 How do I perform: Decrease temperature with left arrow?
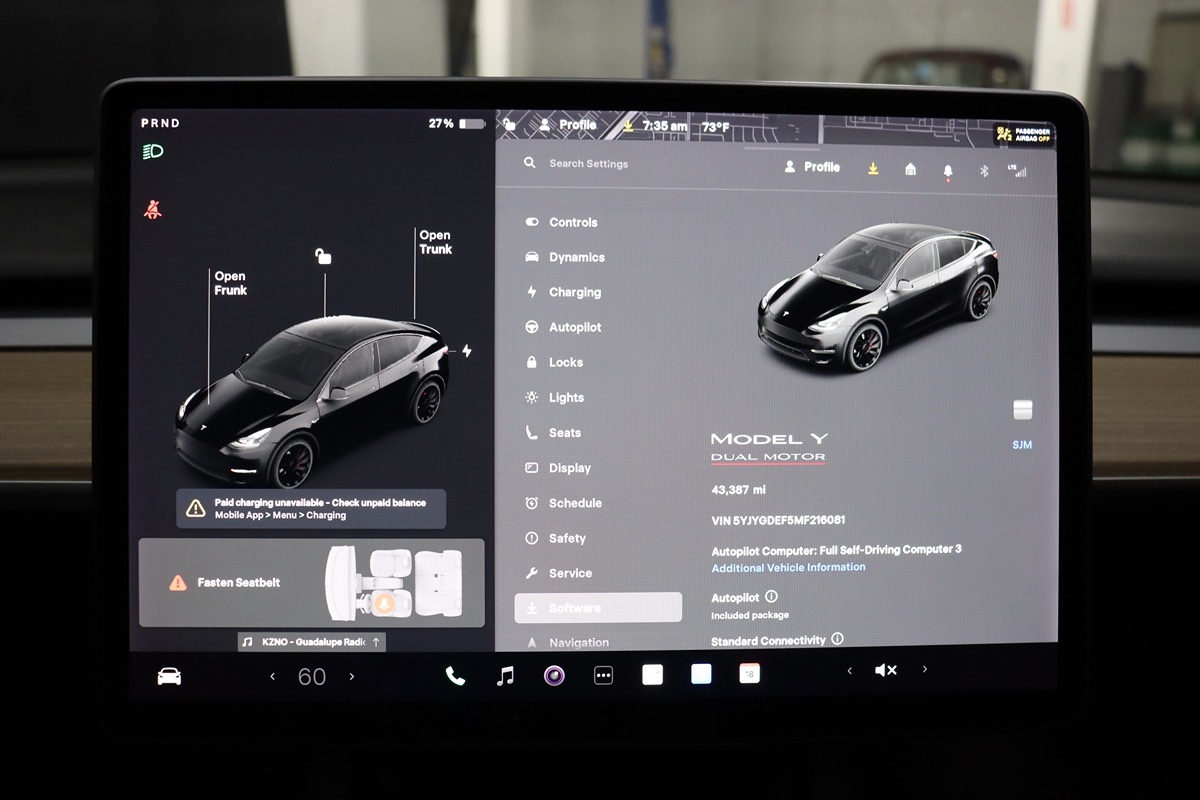pyautogui.click(x=272, y=677)
